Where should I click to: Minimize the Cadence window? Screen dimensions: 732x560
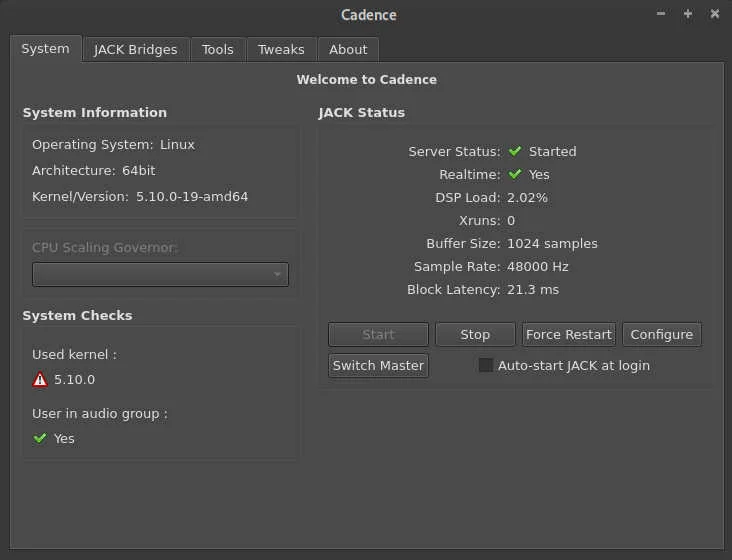pyautogui.click(x=661, y=14)
